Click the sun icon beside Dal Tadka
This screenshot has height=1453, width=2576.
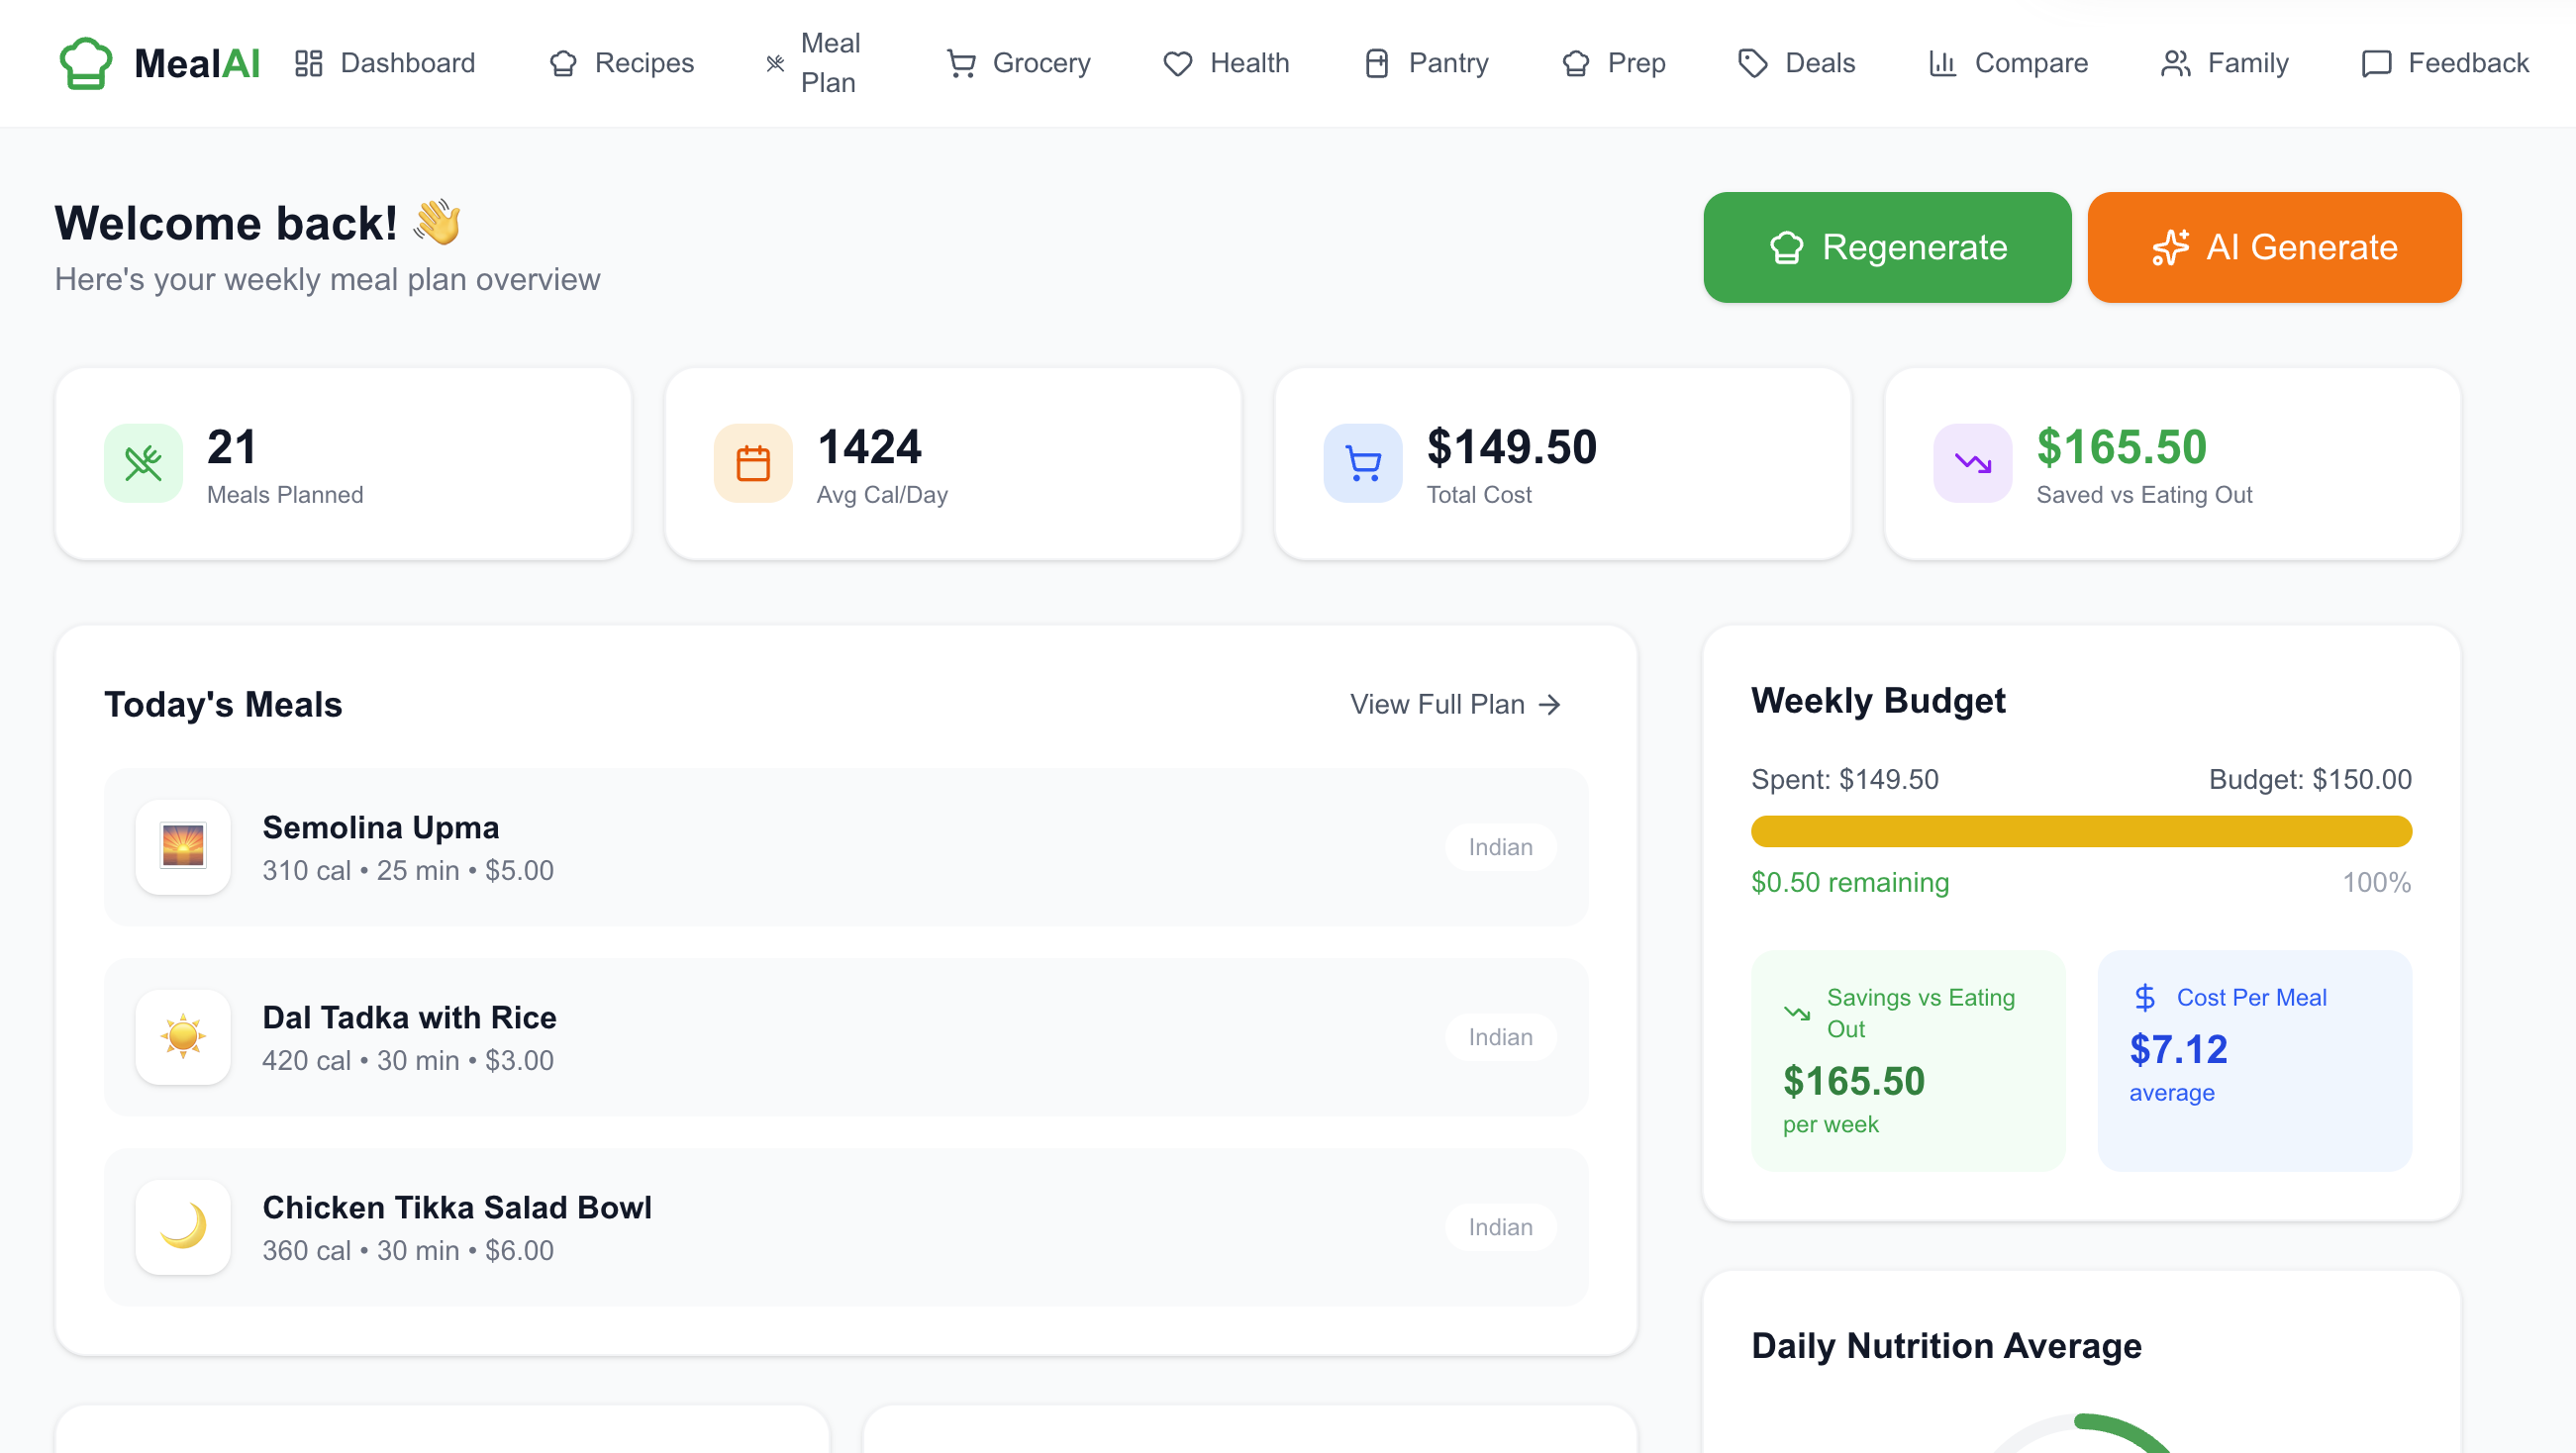point(183,1036)
